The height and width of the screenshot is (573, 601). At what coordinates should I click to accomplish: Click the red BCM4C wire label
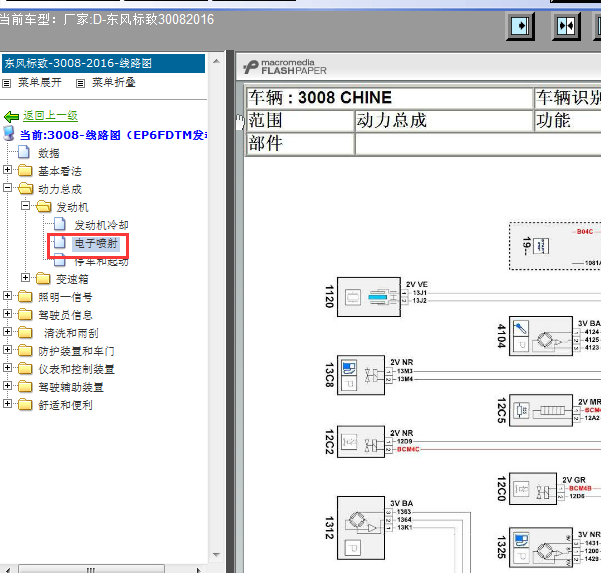point(408,449)
